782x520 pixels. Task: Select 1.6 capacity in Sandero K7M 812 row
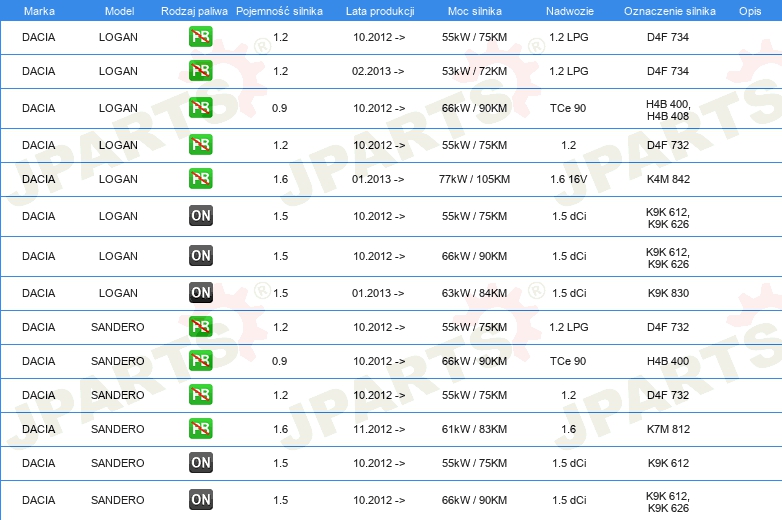tap(281, 429)
